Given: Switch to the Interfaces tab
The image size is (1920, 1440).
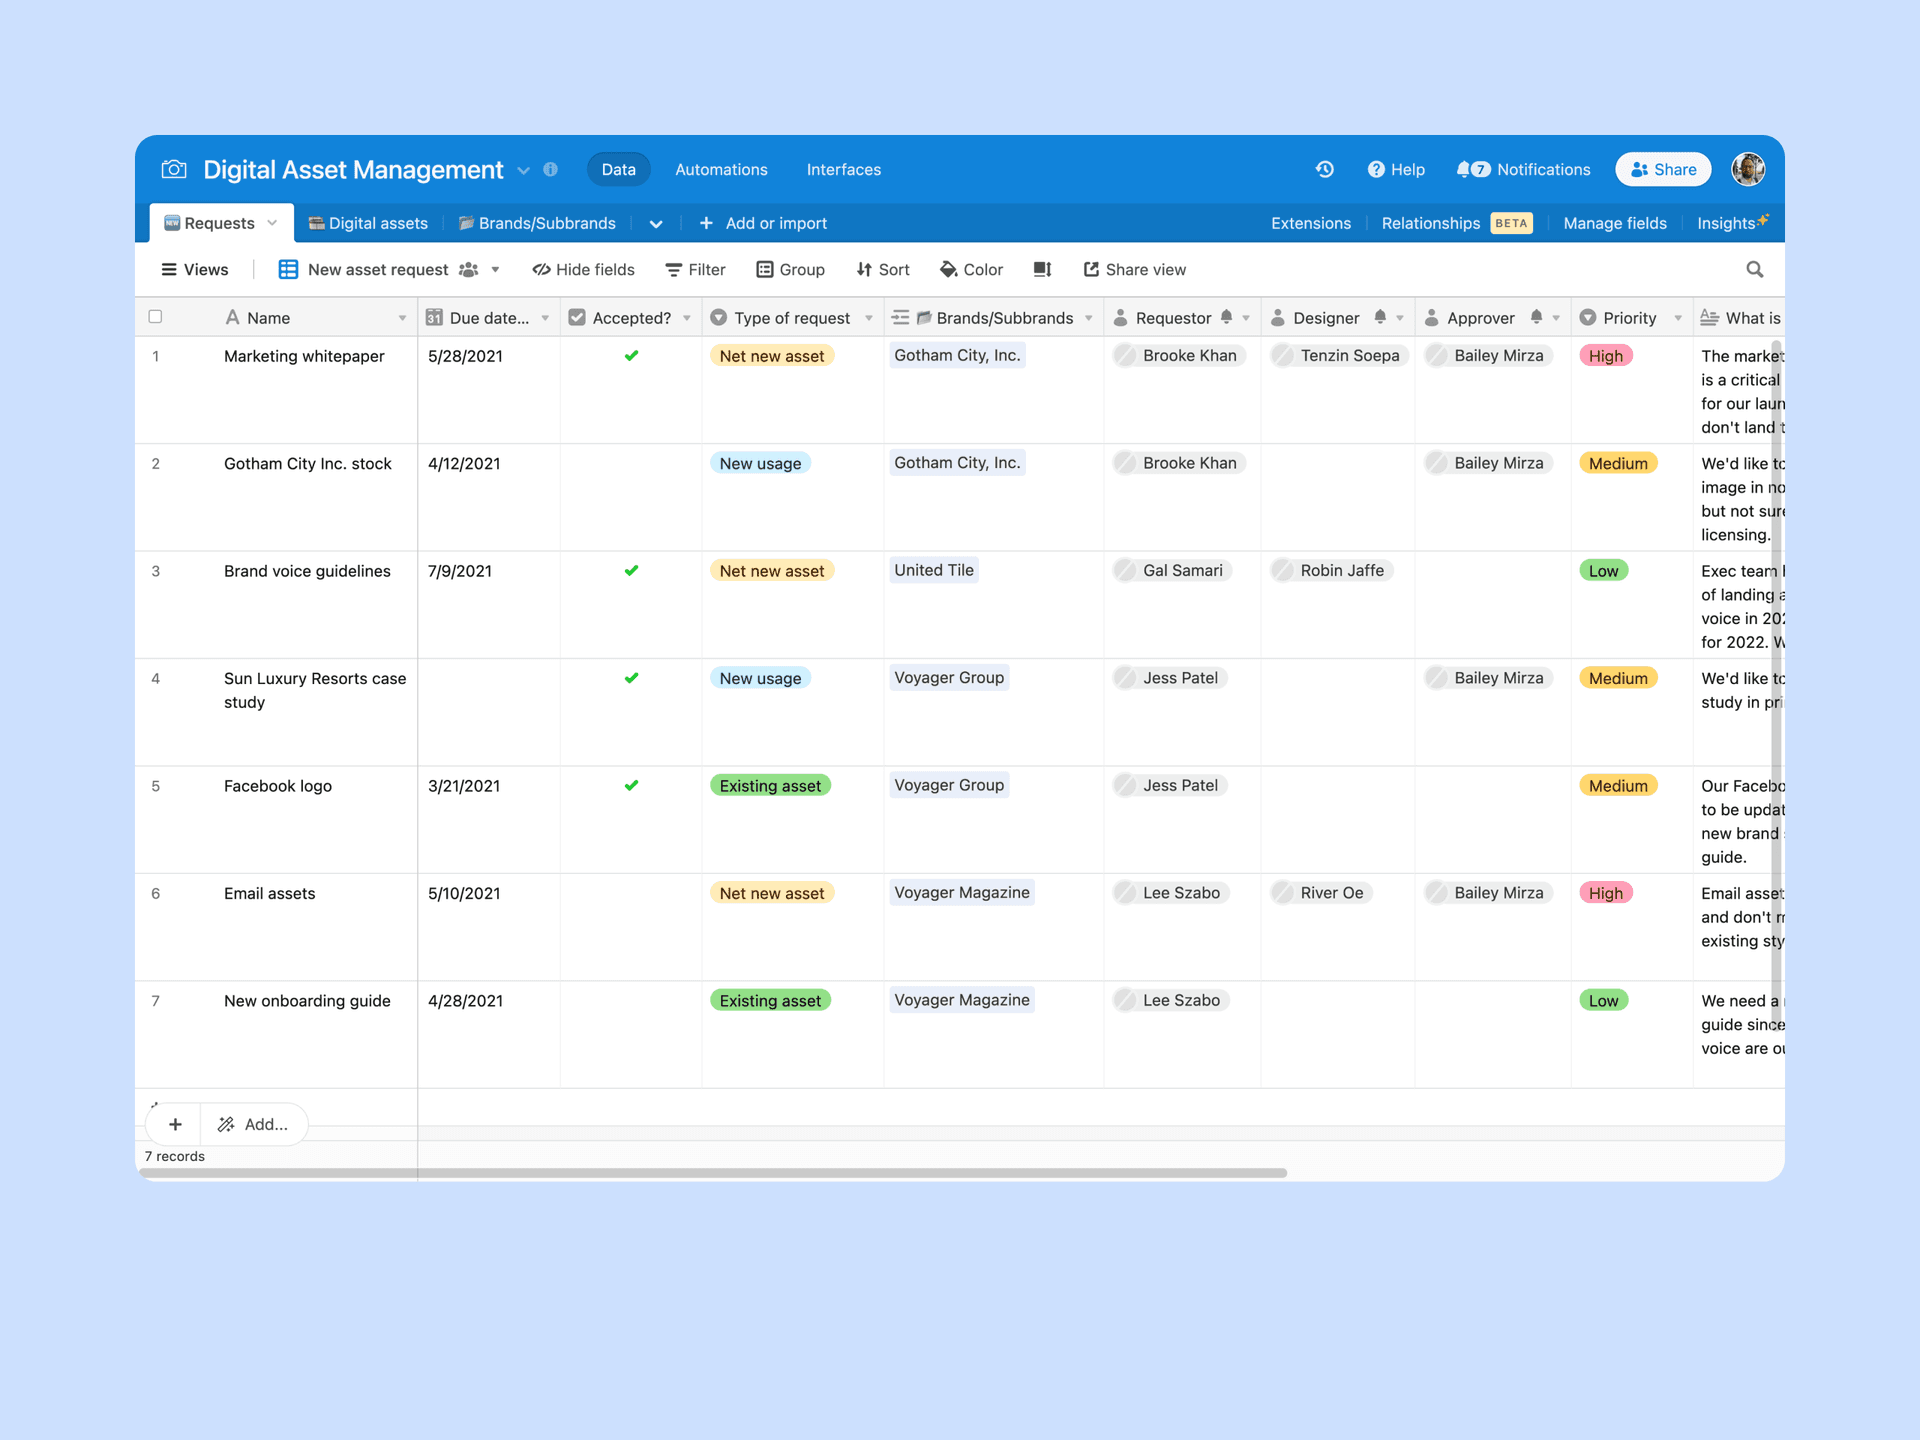Looking at the screenshot, I should pyautogui.click(x=843, y=169).
